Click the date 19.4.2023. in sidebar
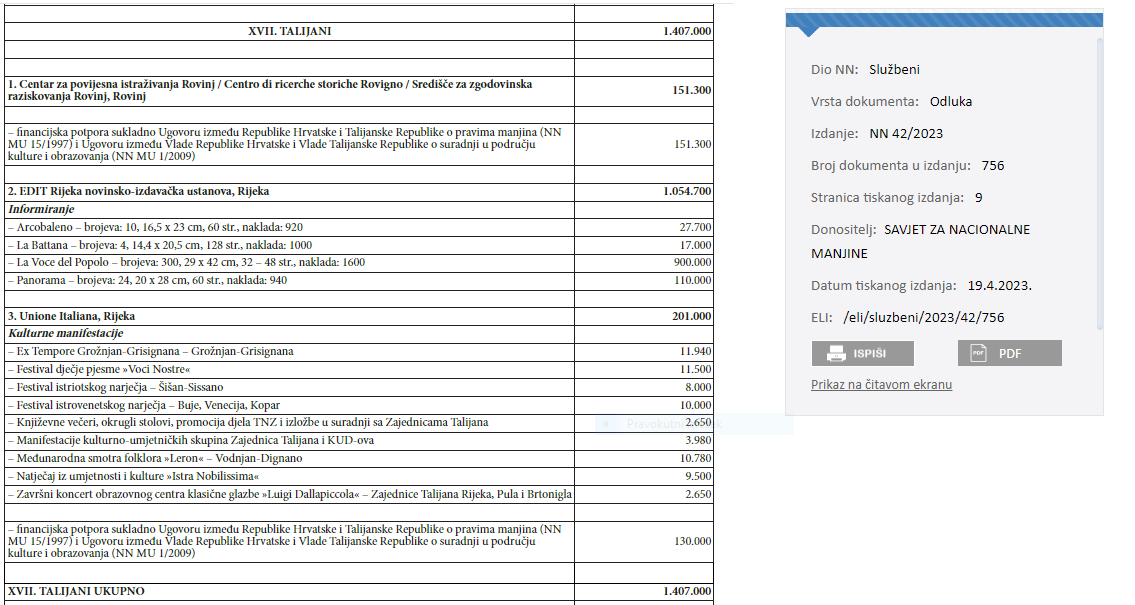This screenshot has width=1135, height=605. pos(999,286)
